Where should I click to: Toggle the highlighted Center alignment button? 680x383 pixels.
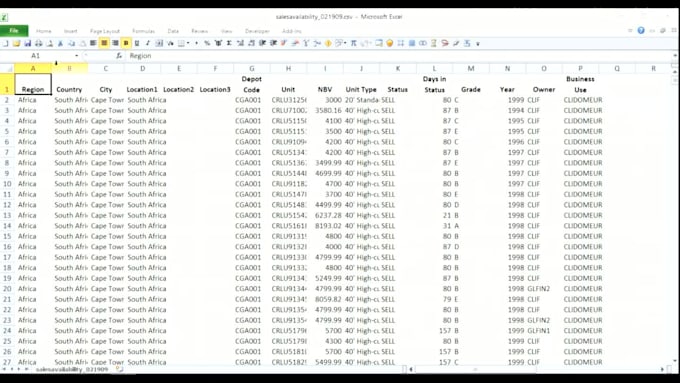pyautogui.click(x=104, y=43)
